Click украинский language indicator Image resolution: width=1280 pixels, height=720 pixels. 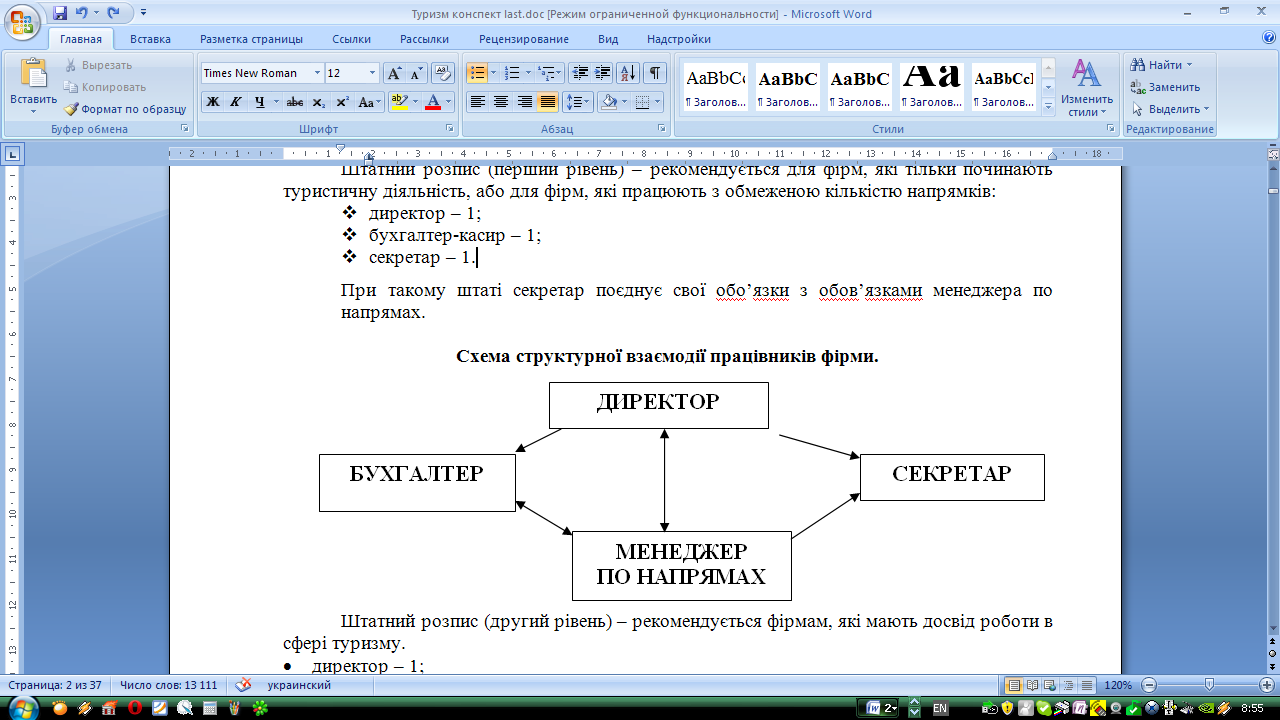(299, 685)
